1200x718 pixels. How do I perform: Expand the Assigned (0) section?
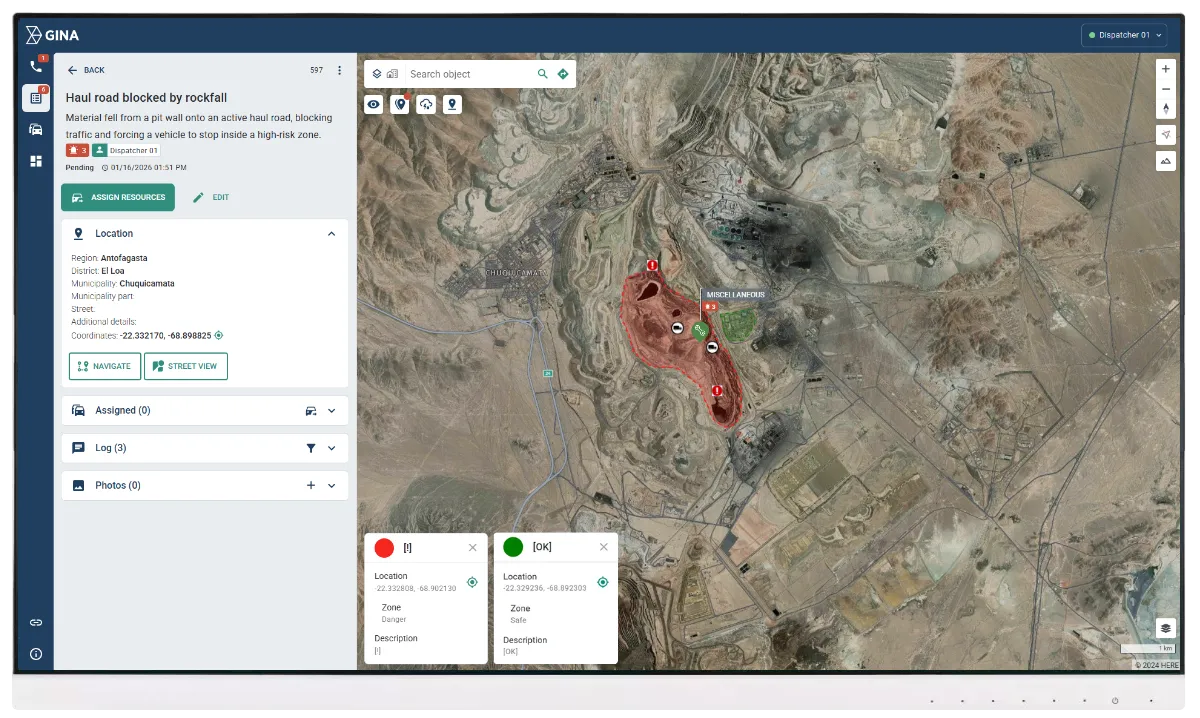tap(334, 410)
